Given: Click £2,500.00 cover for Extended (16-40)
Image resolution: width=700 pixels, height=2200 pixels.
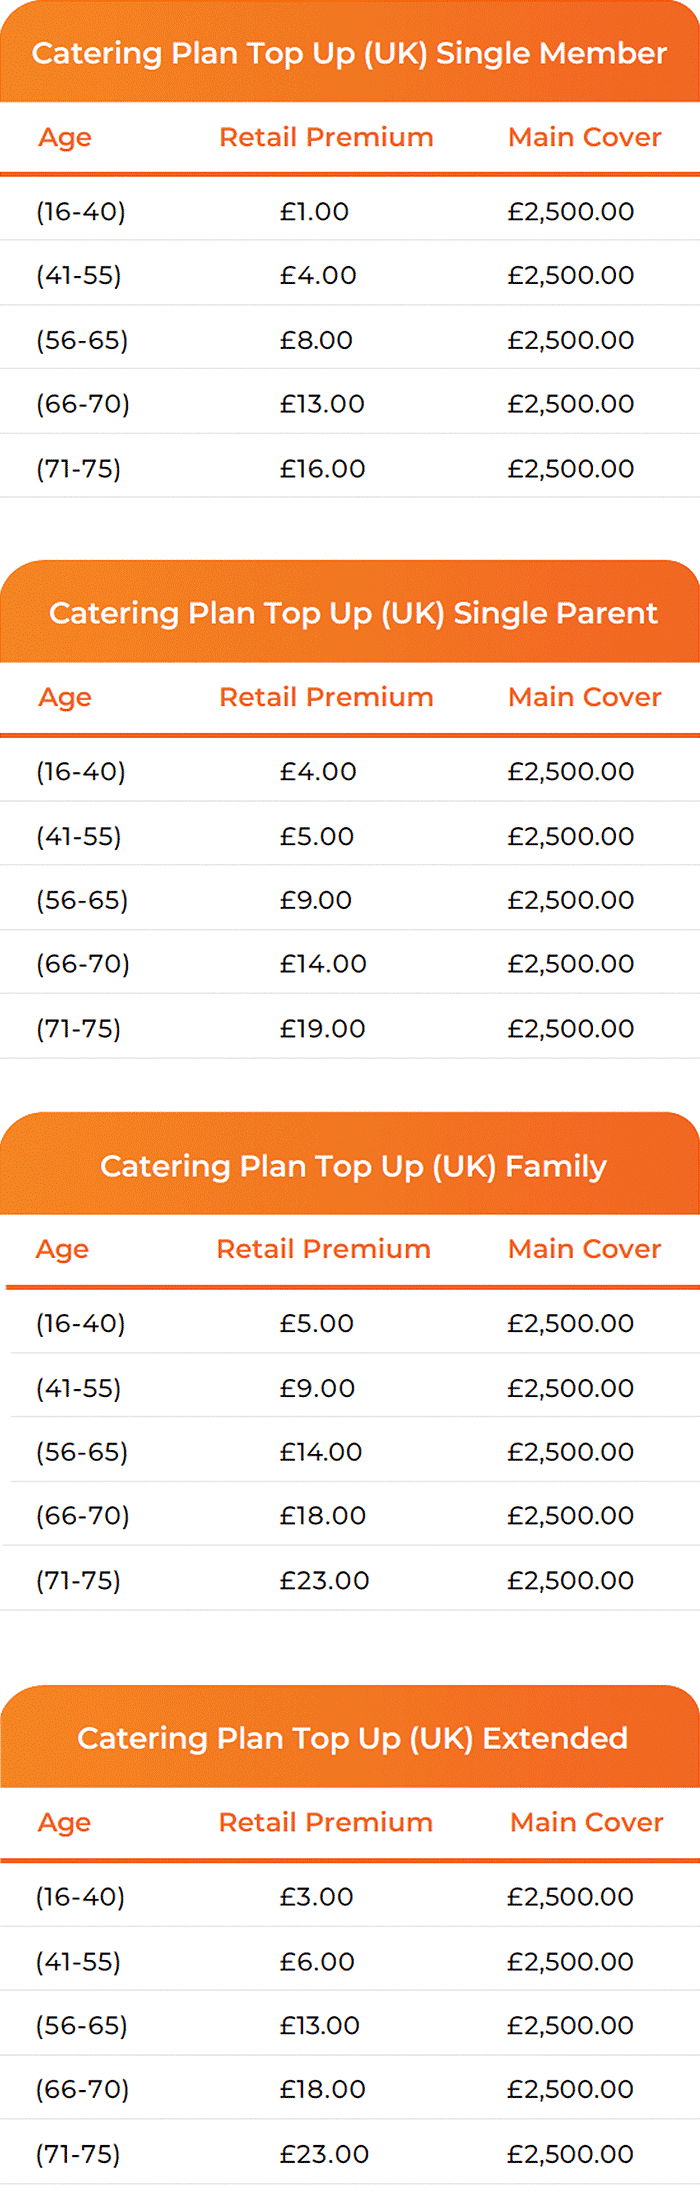Looking at the screenshot, I should 570,1897.
